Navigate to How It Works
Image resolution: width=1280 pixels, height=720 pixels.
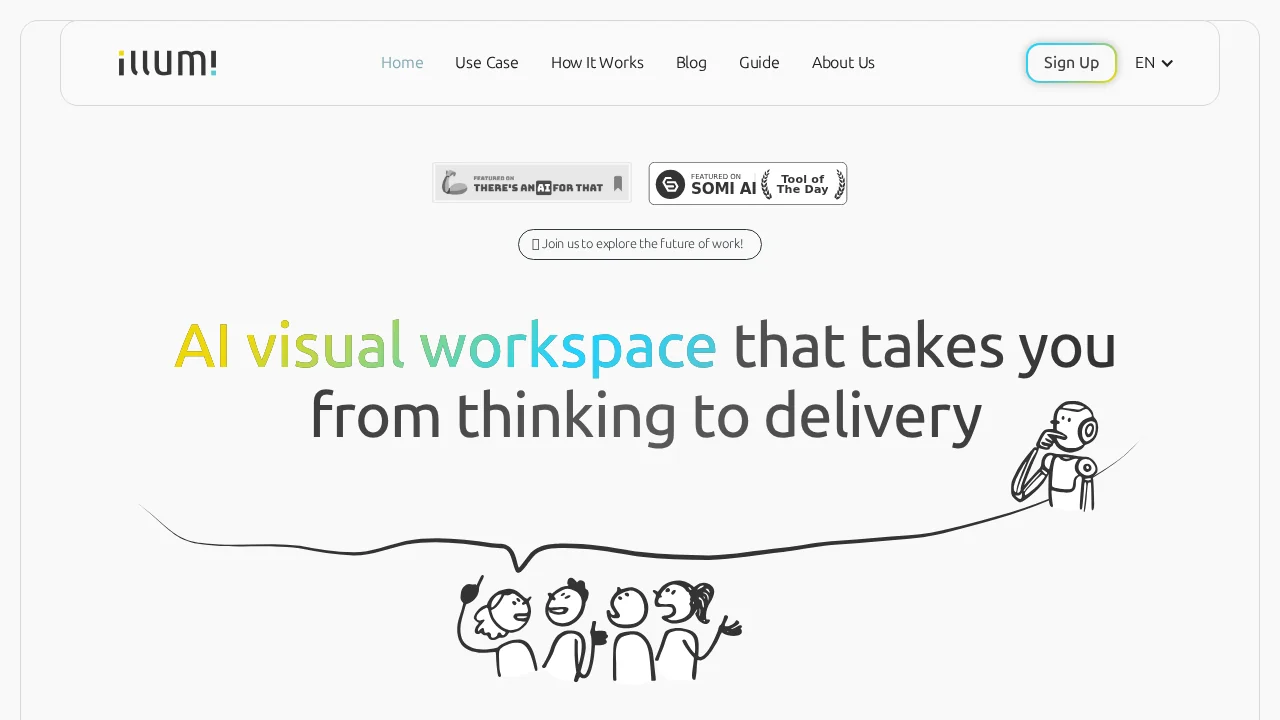point(597,63)
